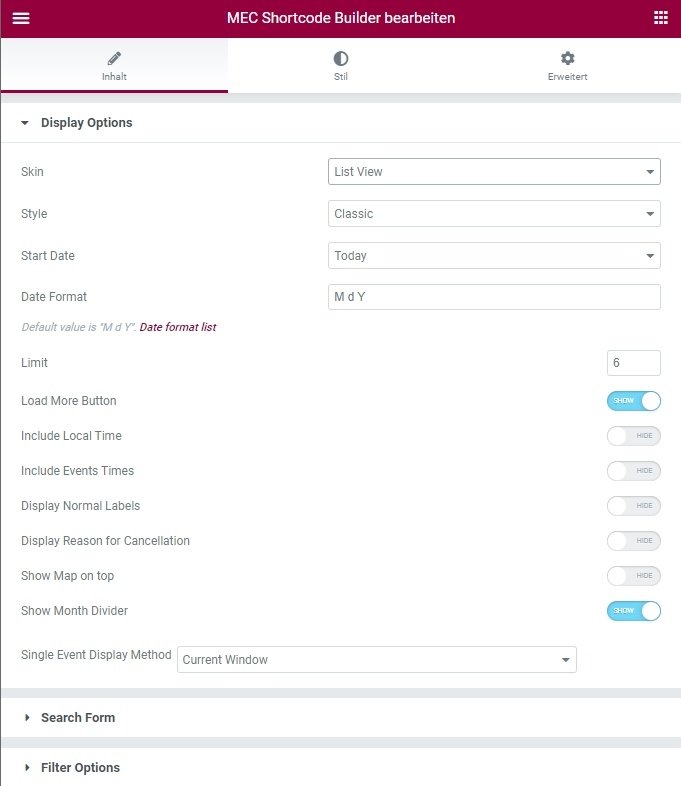Image resolution: width=681 pixels, height=786 pixels.
Task: Open the Date format list link
Action: pyautogui.click(x=178, y=327)
